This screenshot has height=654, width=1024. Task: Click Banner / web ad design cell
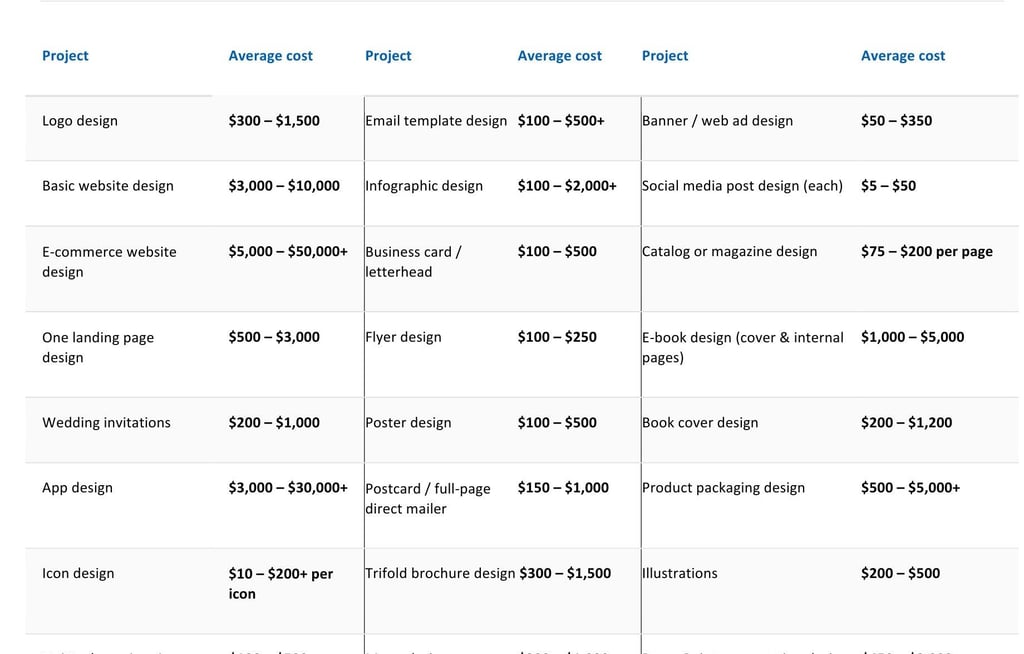(x=717, y=121)
